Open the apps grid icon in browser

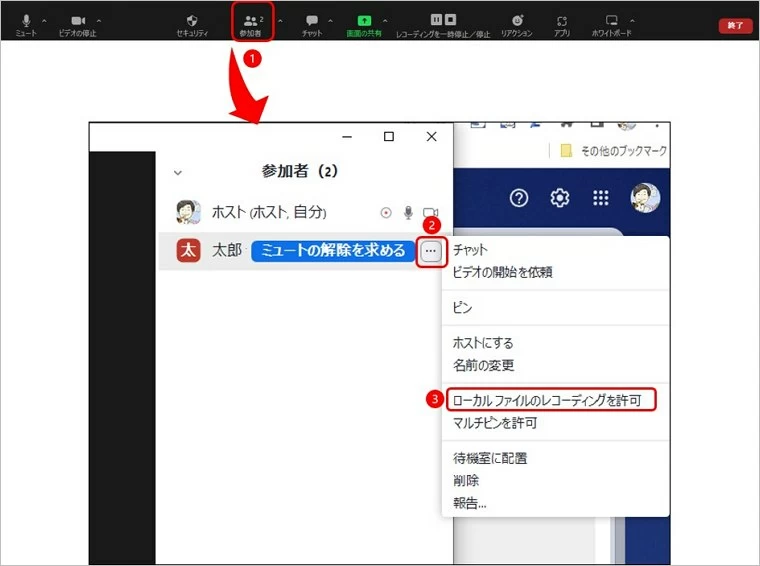(x=601, y=198)
